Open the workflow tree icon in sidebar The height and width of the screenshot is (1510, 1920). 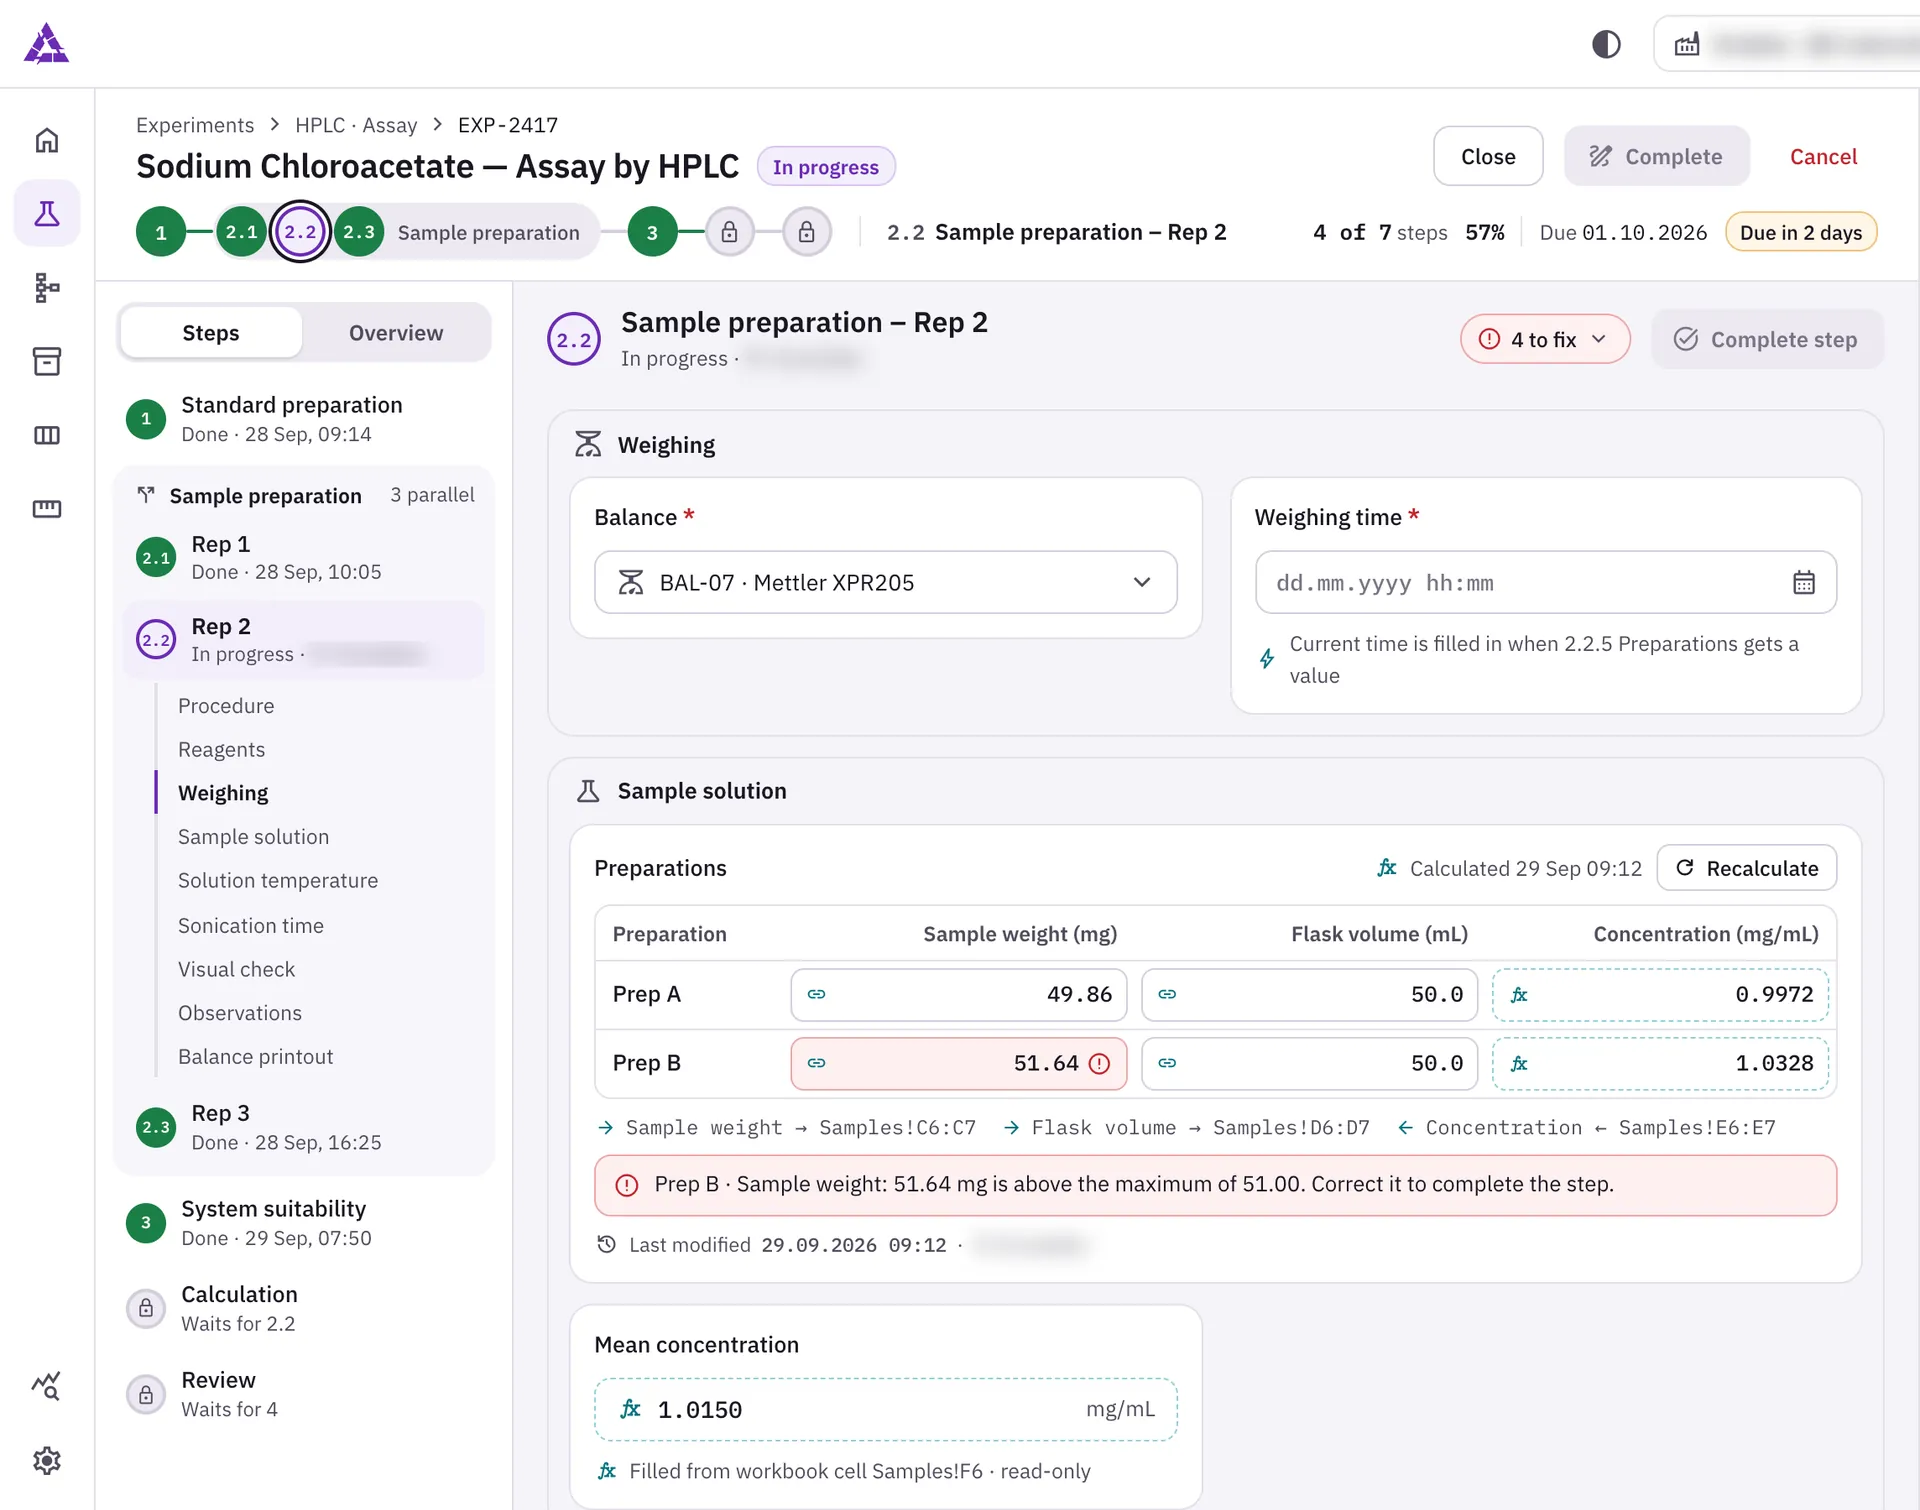pyautogui.click(x=47, y=288)
